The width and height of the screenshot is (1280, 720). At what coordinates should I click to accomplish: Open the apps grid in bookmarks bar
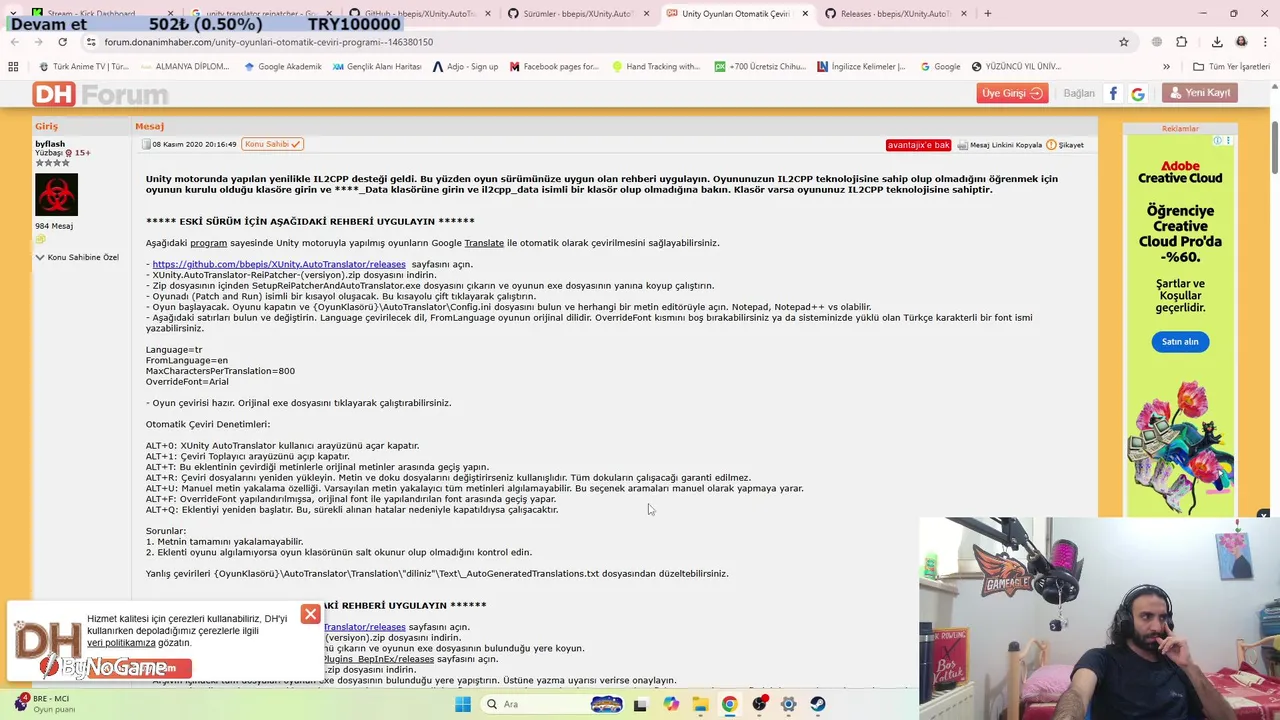tap(13, 67)
